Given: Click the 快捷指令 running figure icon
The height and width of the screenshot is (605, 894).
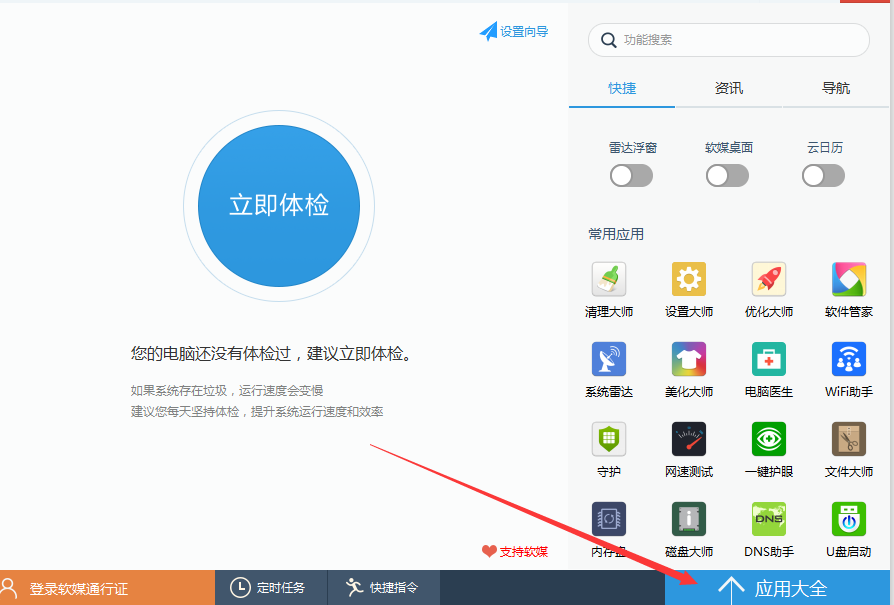Looking at the screenshot, I should pyautogui.click(x=354, y=587).
